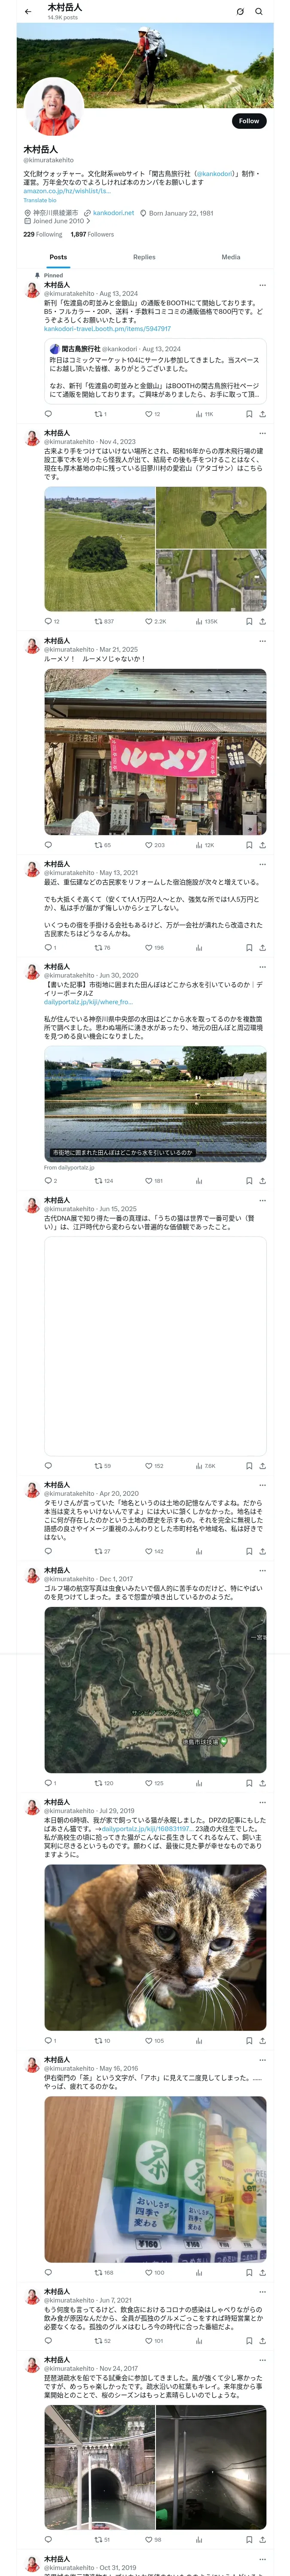
Task: Go back using the top-left arrow
Action: [x=28, y=12]
